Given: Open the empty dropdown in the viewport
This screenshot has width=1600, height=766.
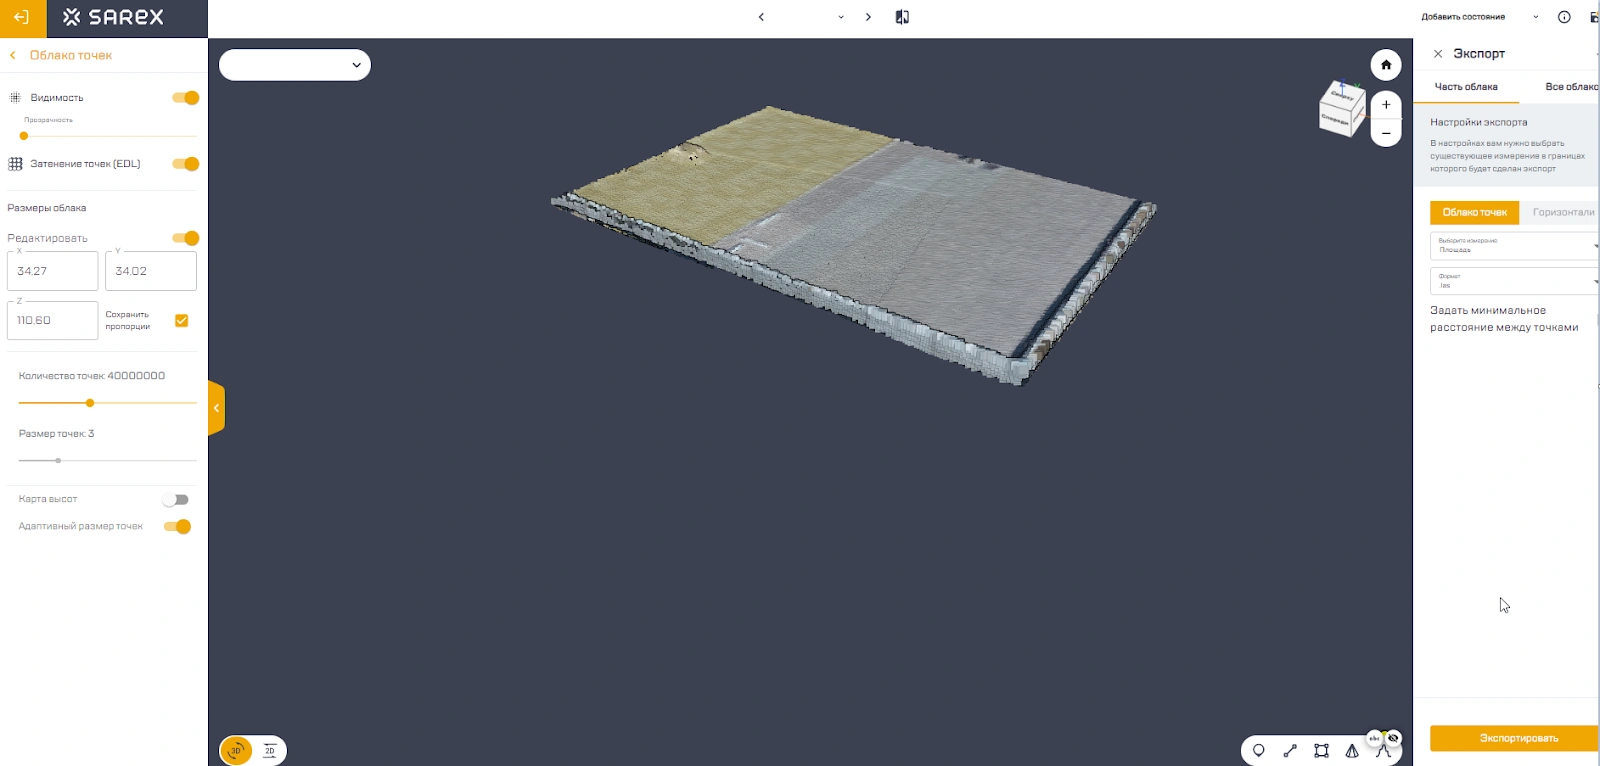Looking at the screenshot, I should 295,65.
